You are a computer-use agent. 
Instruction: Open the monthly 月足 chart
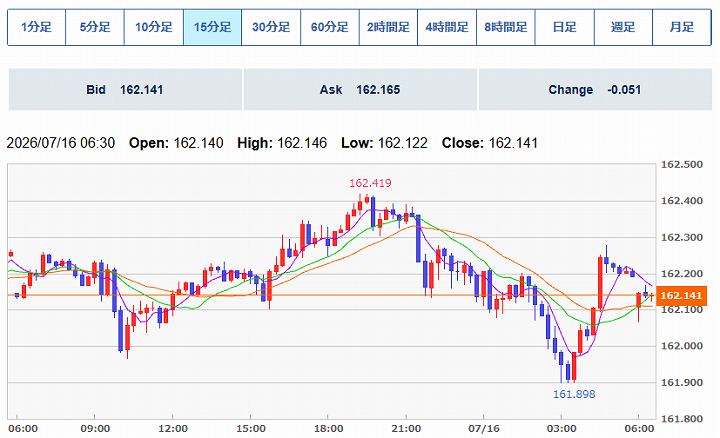click(682, 27)
